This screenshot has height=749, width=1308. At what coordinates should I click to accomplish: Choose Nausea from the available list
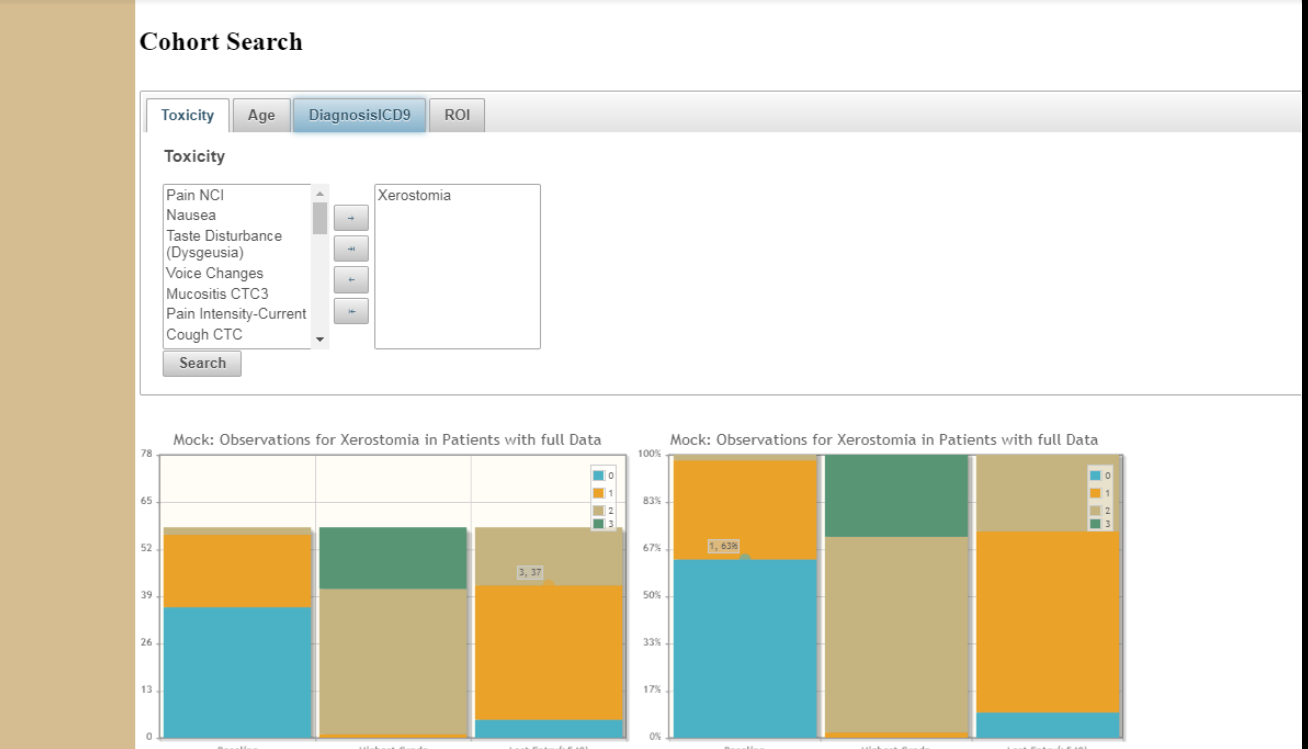pos(191,215)
